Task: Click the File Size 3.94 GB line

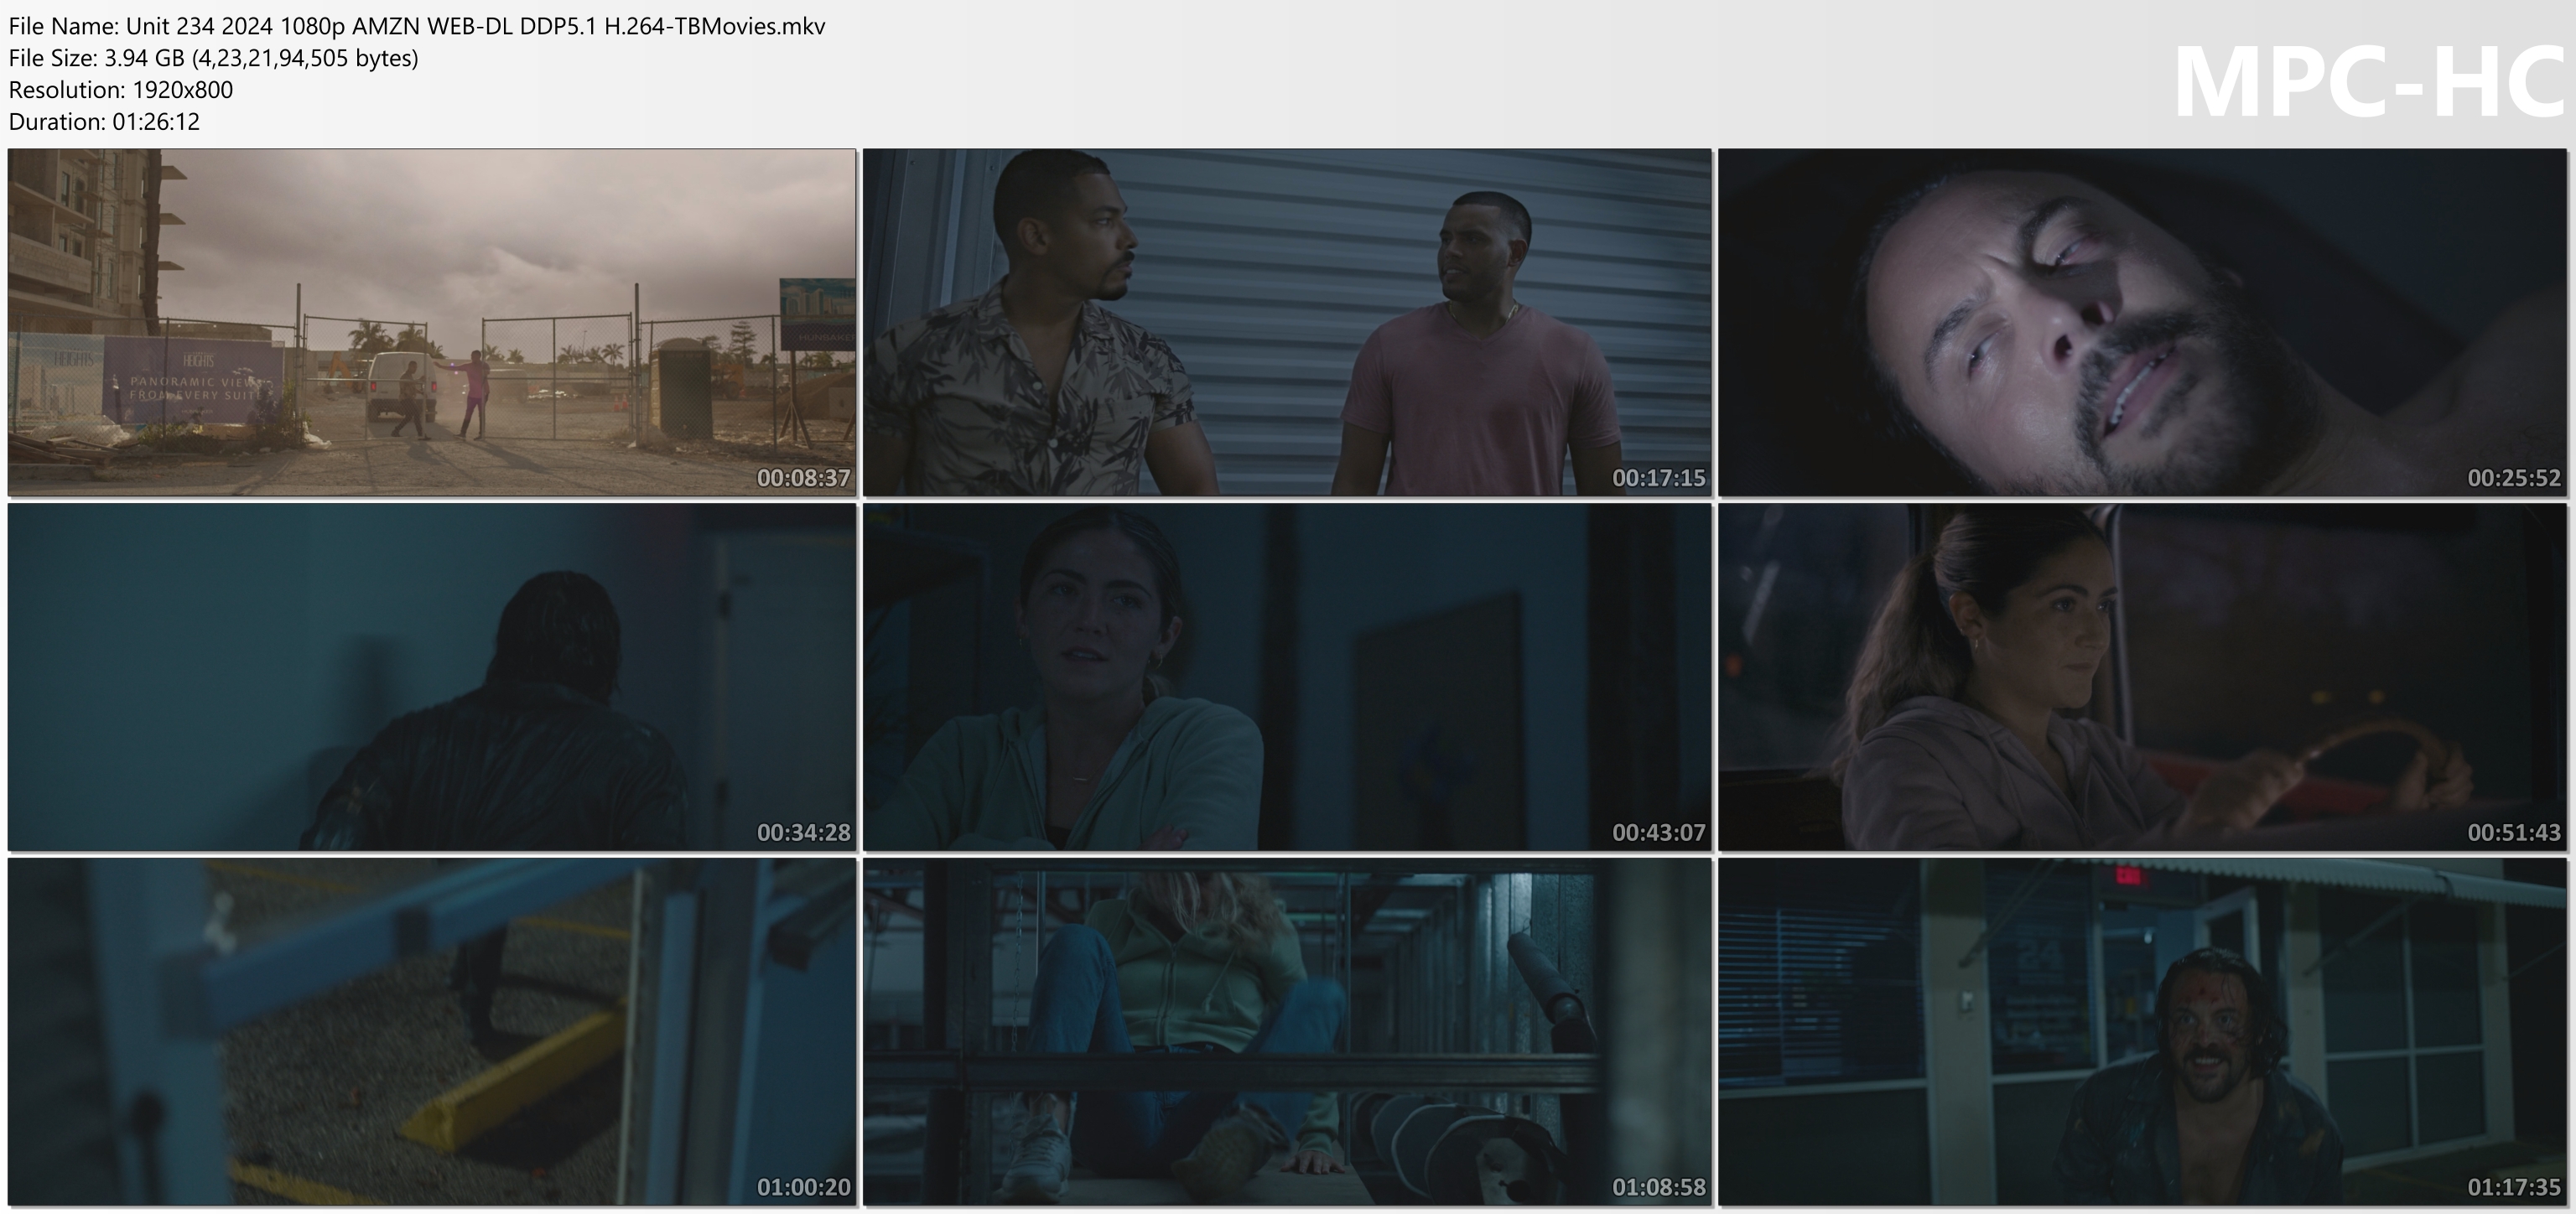Action: [x=213, y=58]
